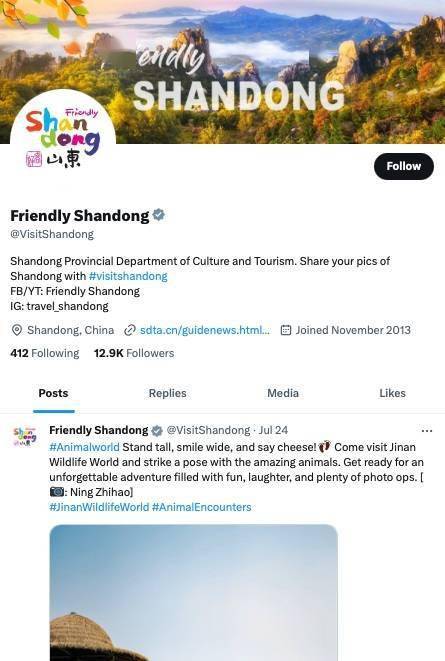Open the Media tab
Viewport: 445px width, 661px height.
click(283, 393)
